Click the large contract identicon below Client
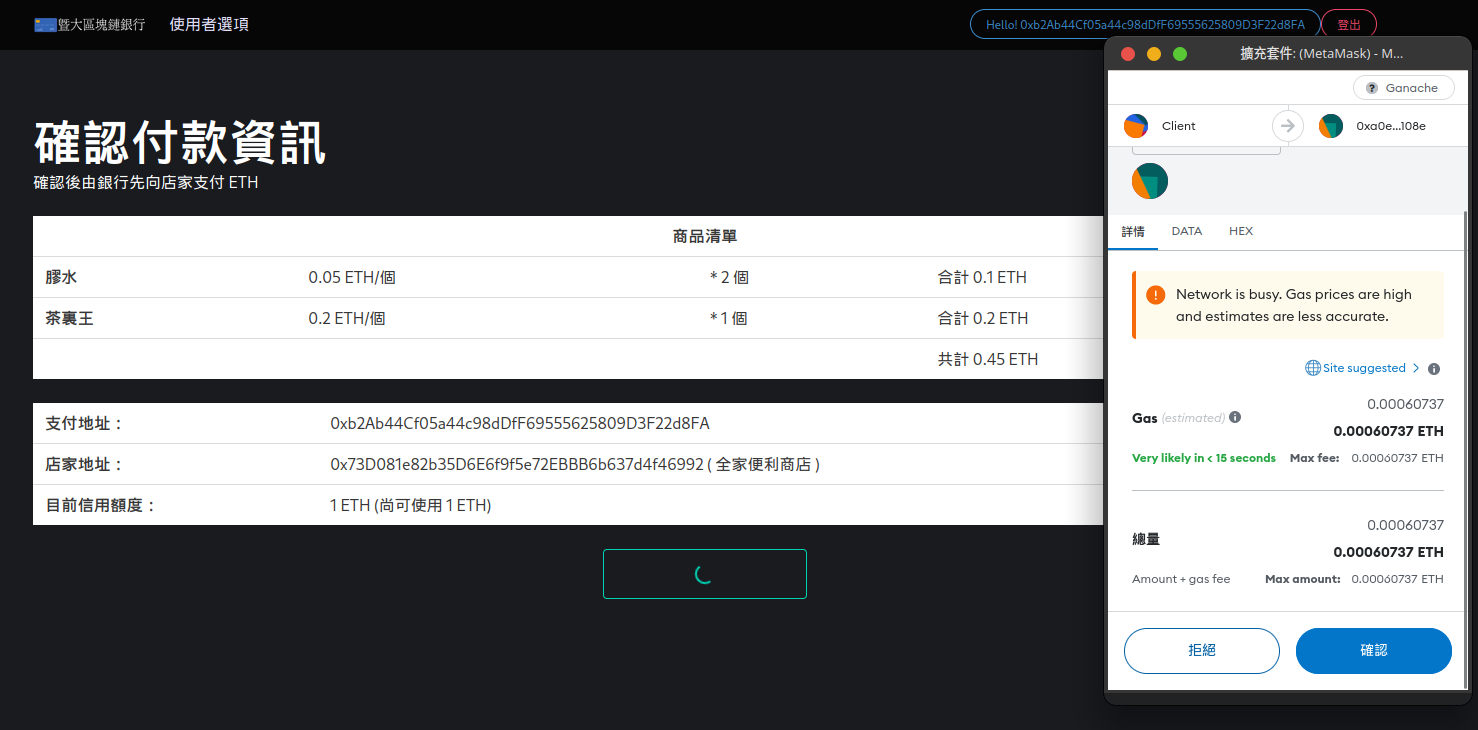The height and width of the screenshot is (730, 1478). point(1150,181)
